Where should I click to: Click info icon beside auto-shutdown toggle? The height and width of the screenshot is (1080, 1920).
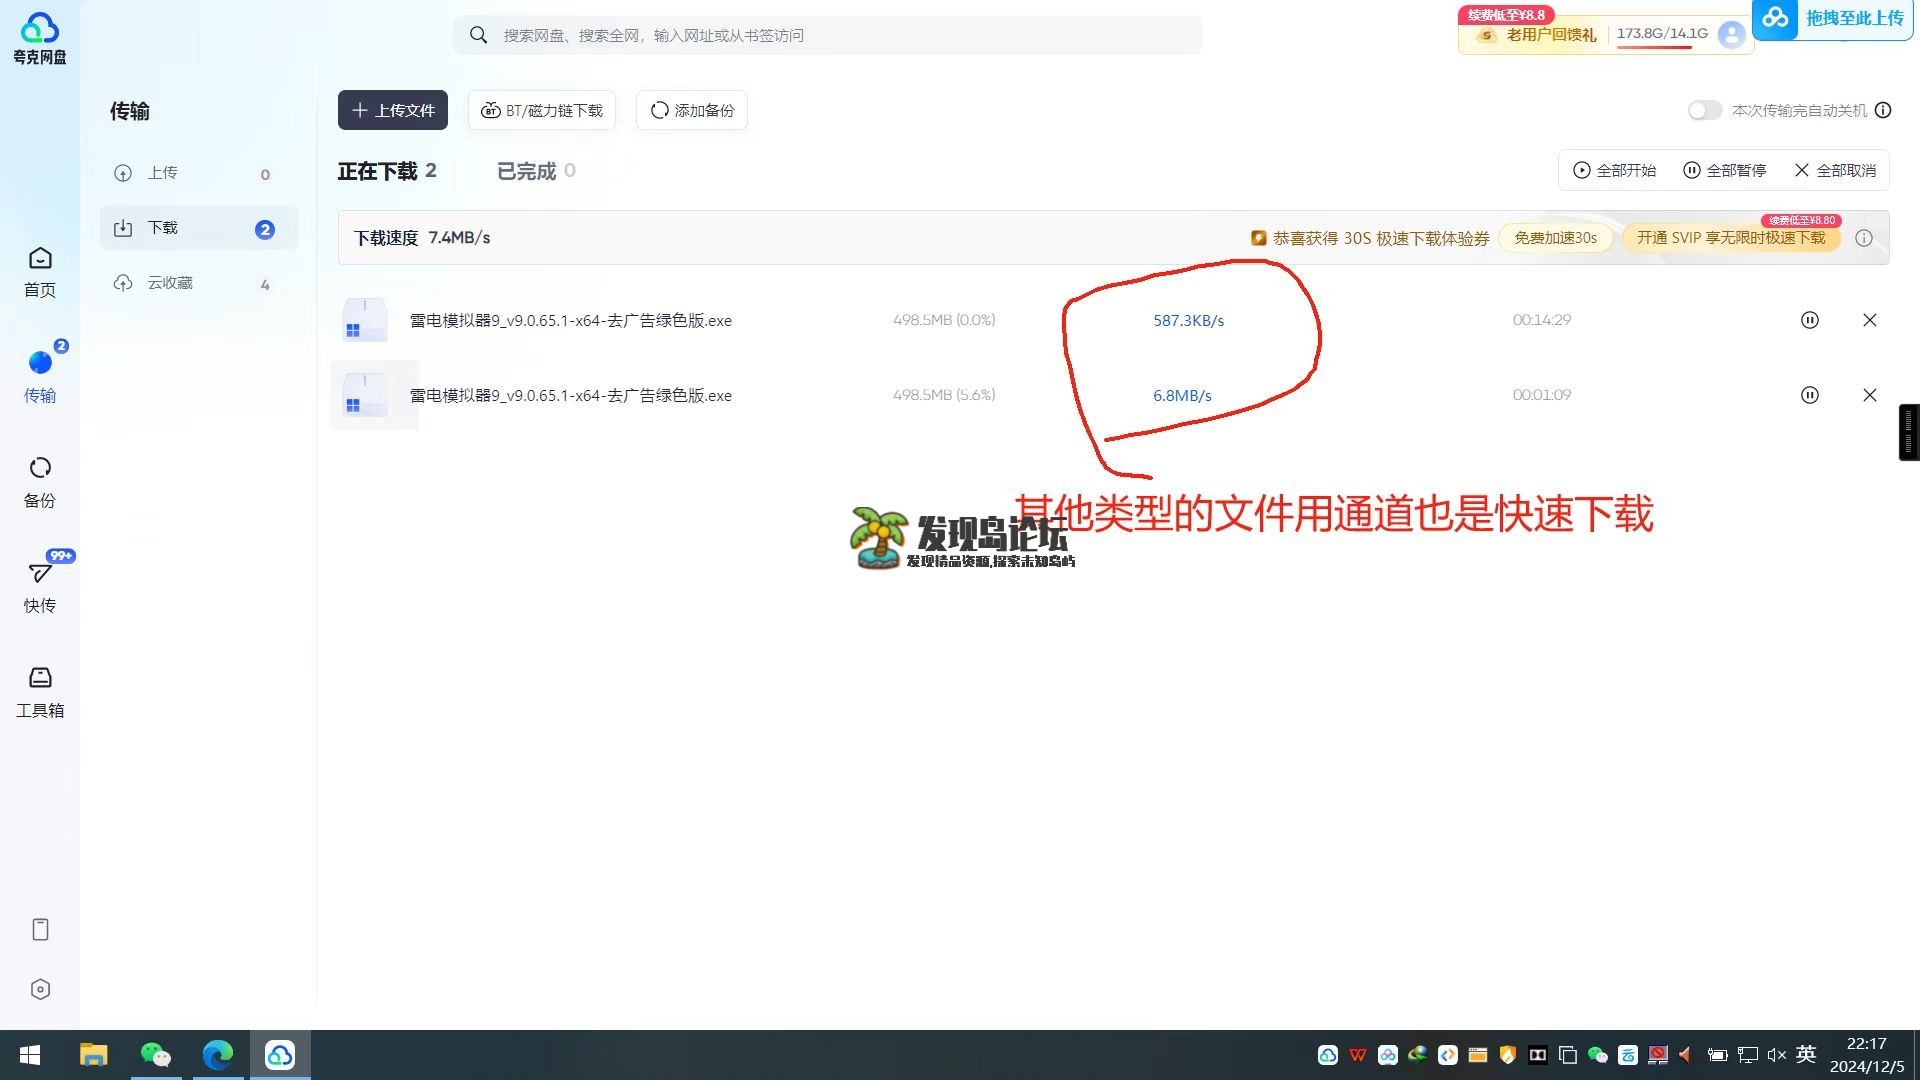click(1883, 110)
